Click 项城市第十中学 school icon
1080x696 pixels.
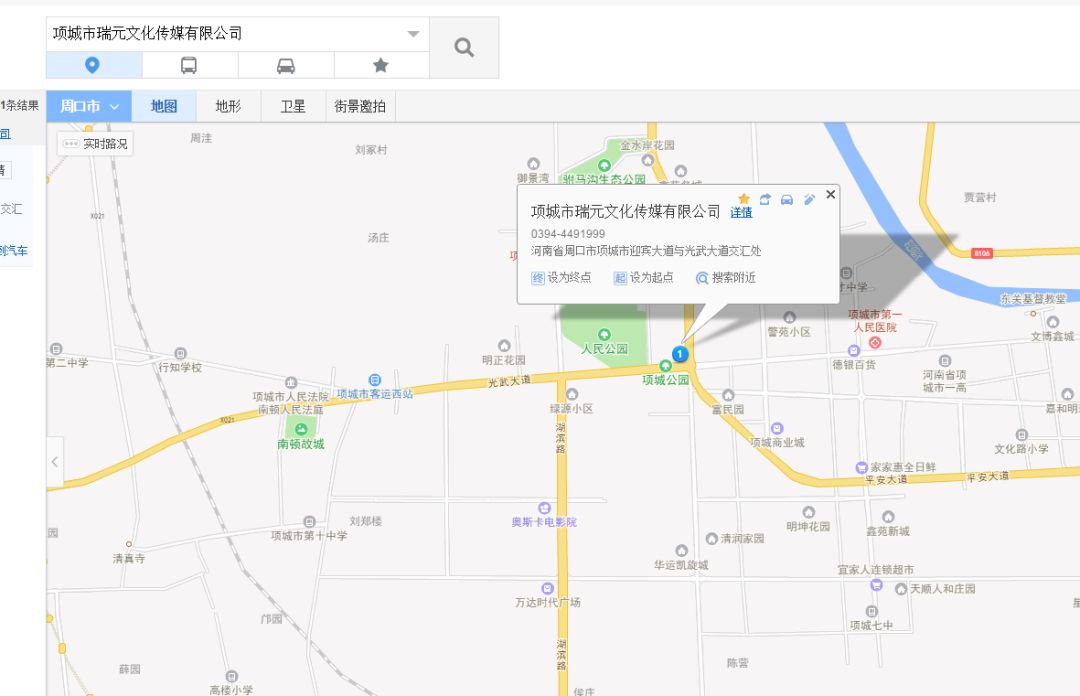(309, 522)
